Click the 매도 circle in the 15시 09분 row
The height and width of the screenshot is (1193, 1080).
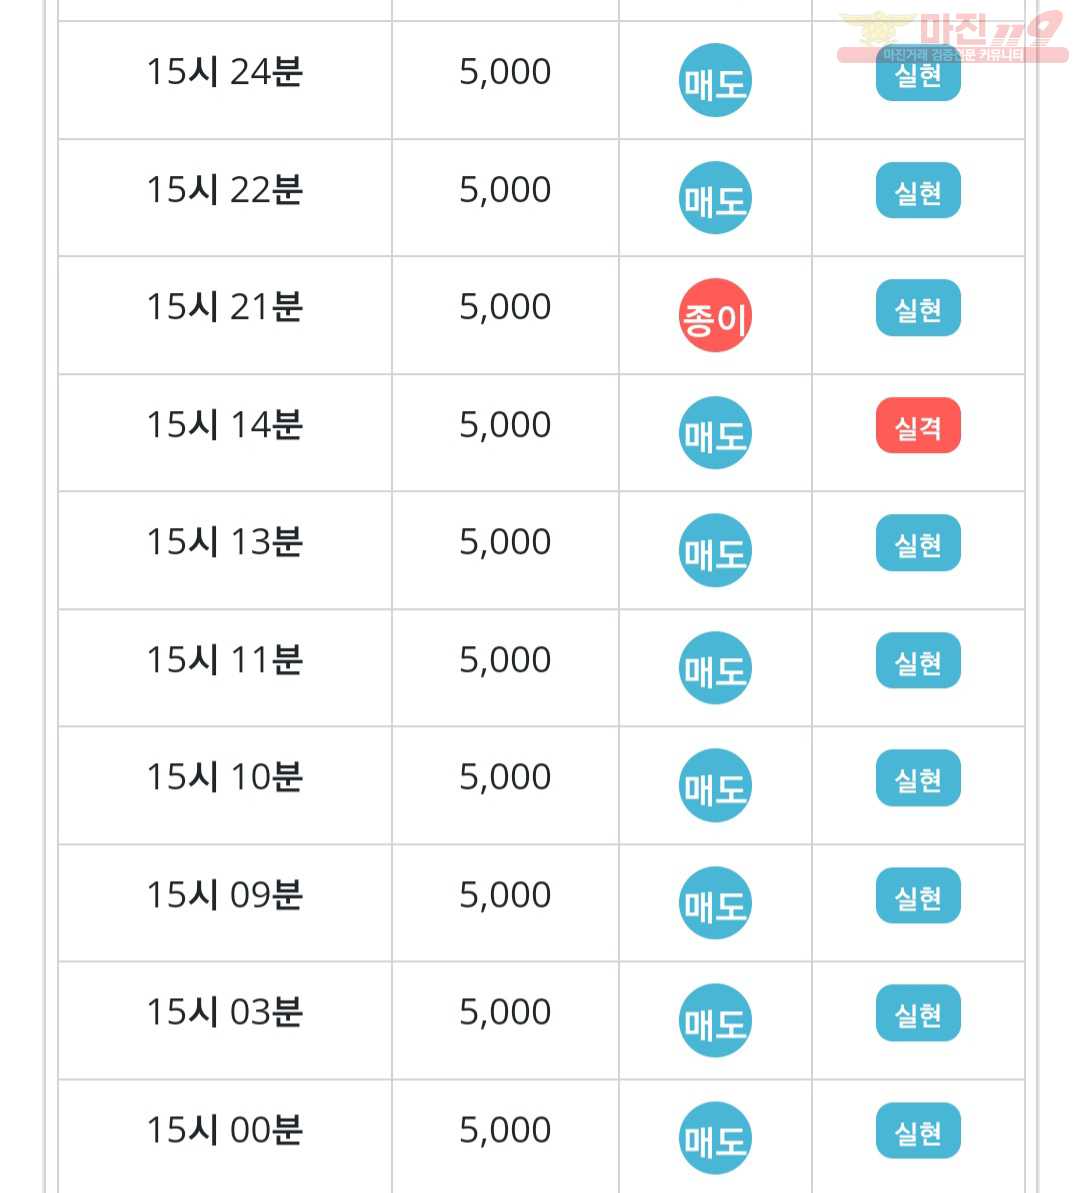click(x=715, y=903)
